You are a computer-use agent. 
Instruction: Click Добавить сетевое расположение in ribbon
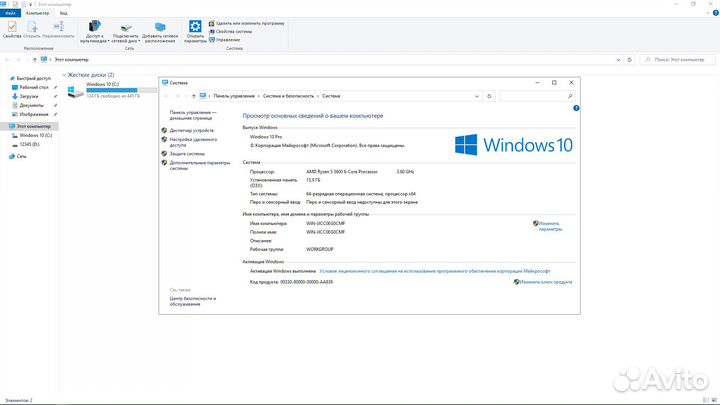point(160,32)
